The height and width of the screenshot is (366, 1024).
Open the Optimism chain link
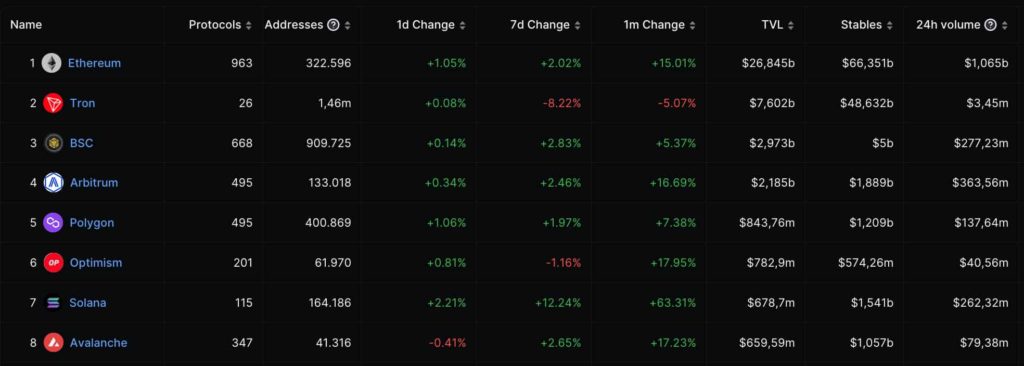(x=96, y=263)
